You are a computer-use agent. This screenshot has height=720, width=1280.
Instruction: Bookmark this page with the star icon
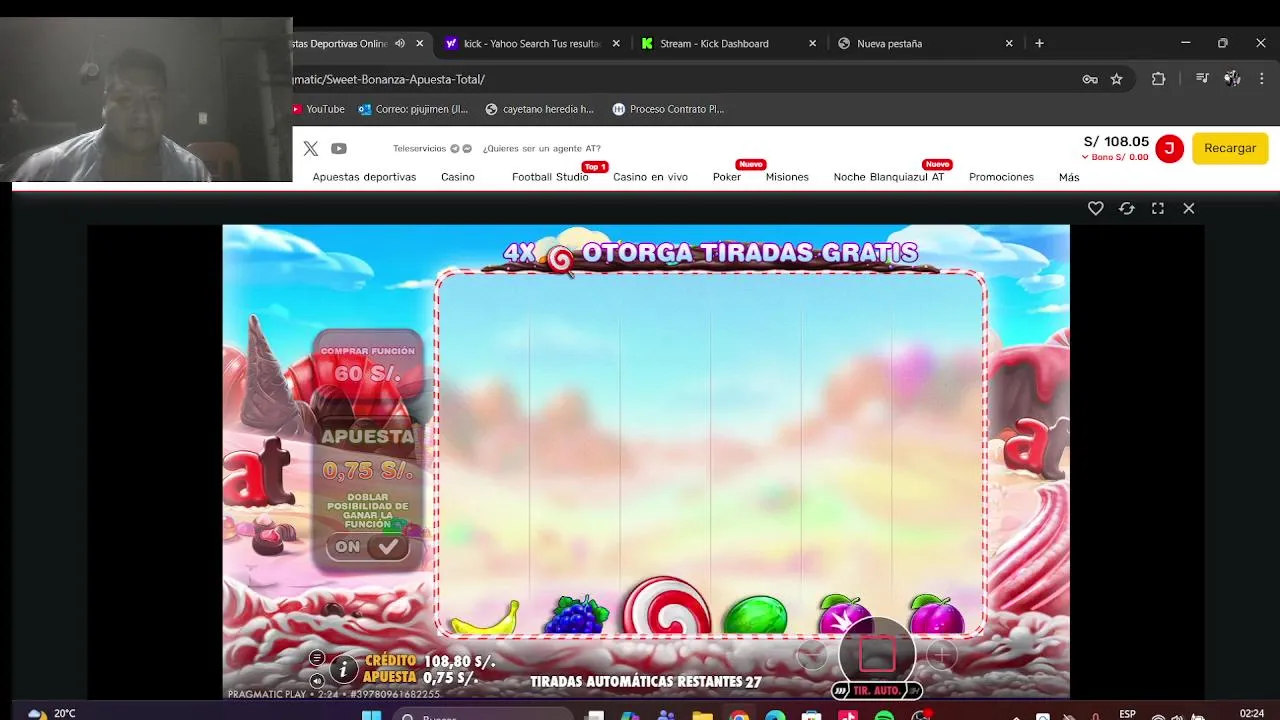[x=1117, y=79]
